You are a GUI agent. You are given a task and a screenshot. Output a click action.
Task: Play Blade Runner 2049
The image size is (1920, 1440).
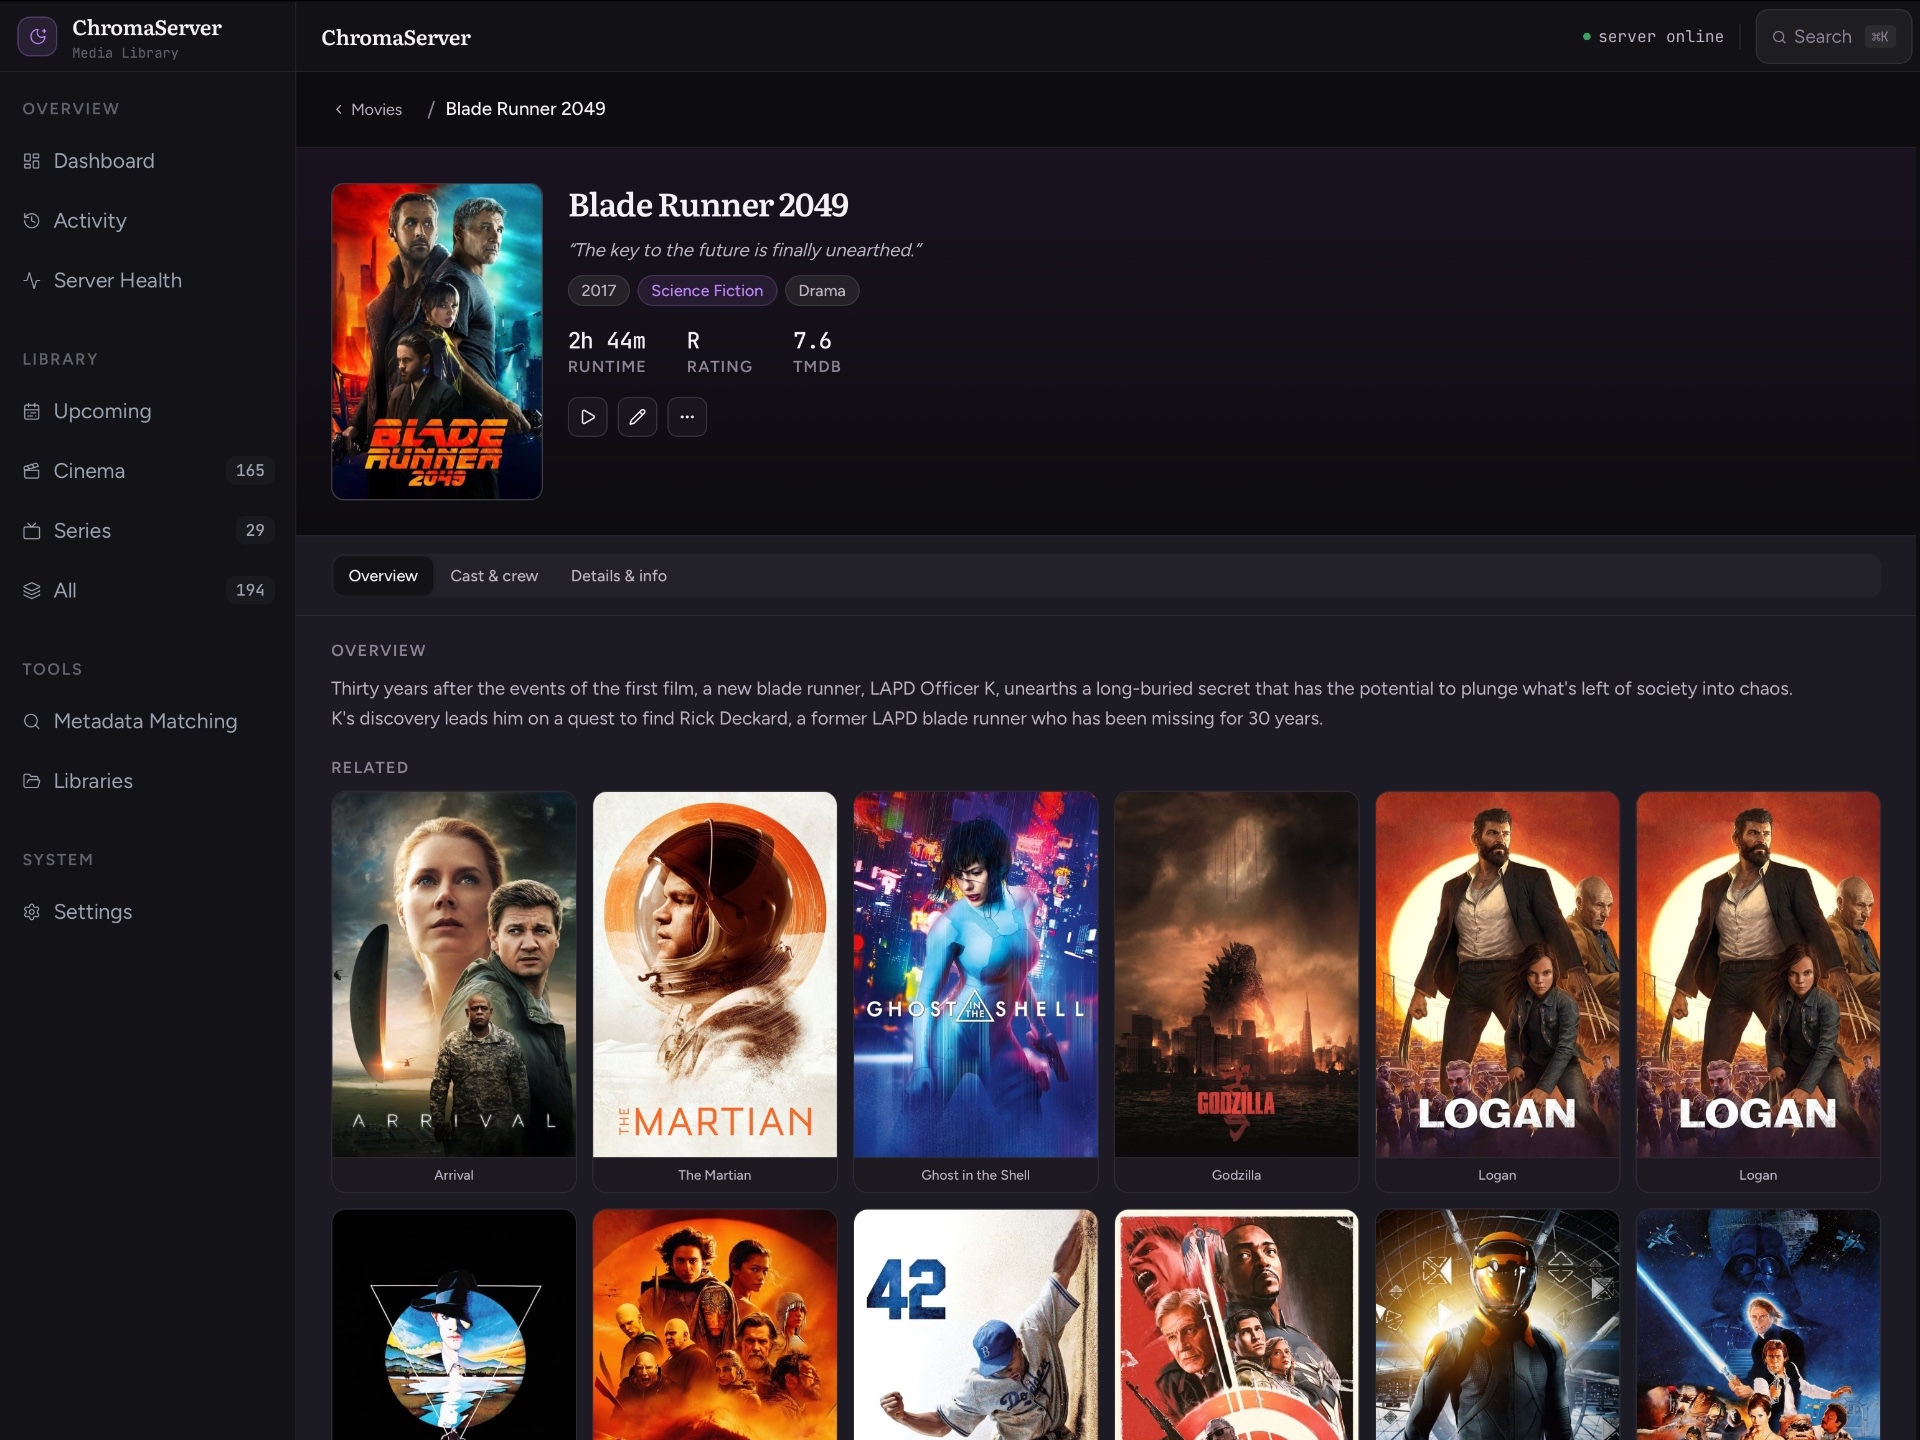tap(588, 417)
